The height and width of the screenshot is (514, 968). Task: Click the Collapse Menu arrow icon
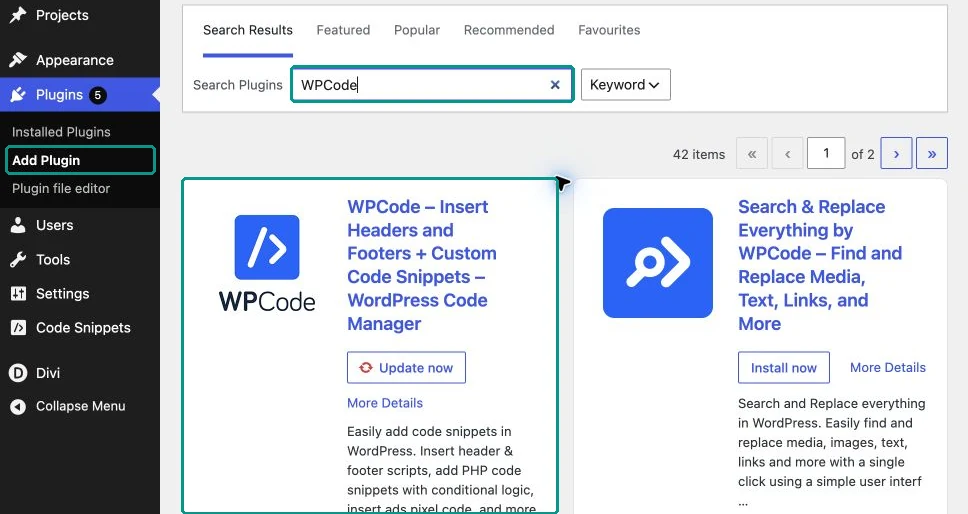(18, 406)
